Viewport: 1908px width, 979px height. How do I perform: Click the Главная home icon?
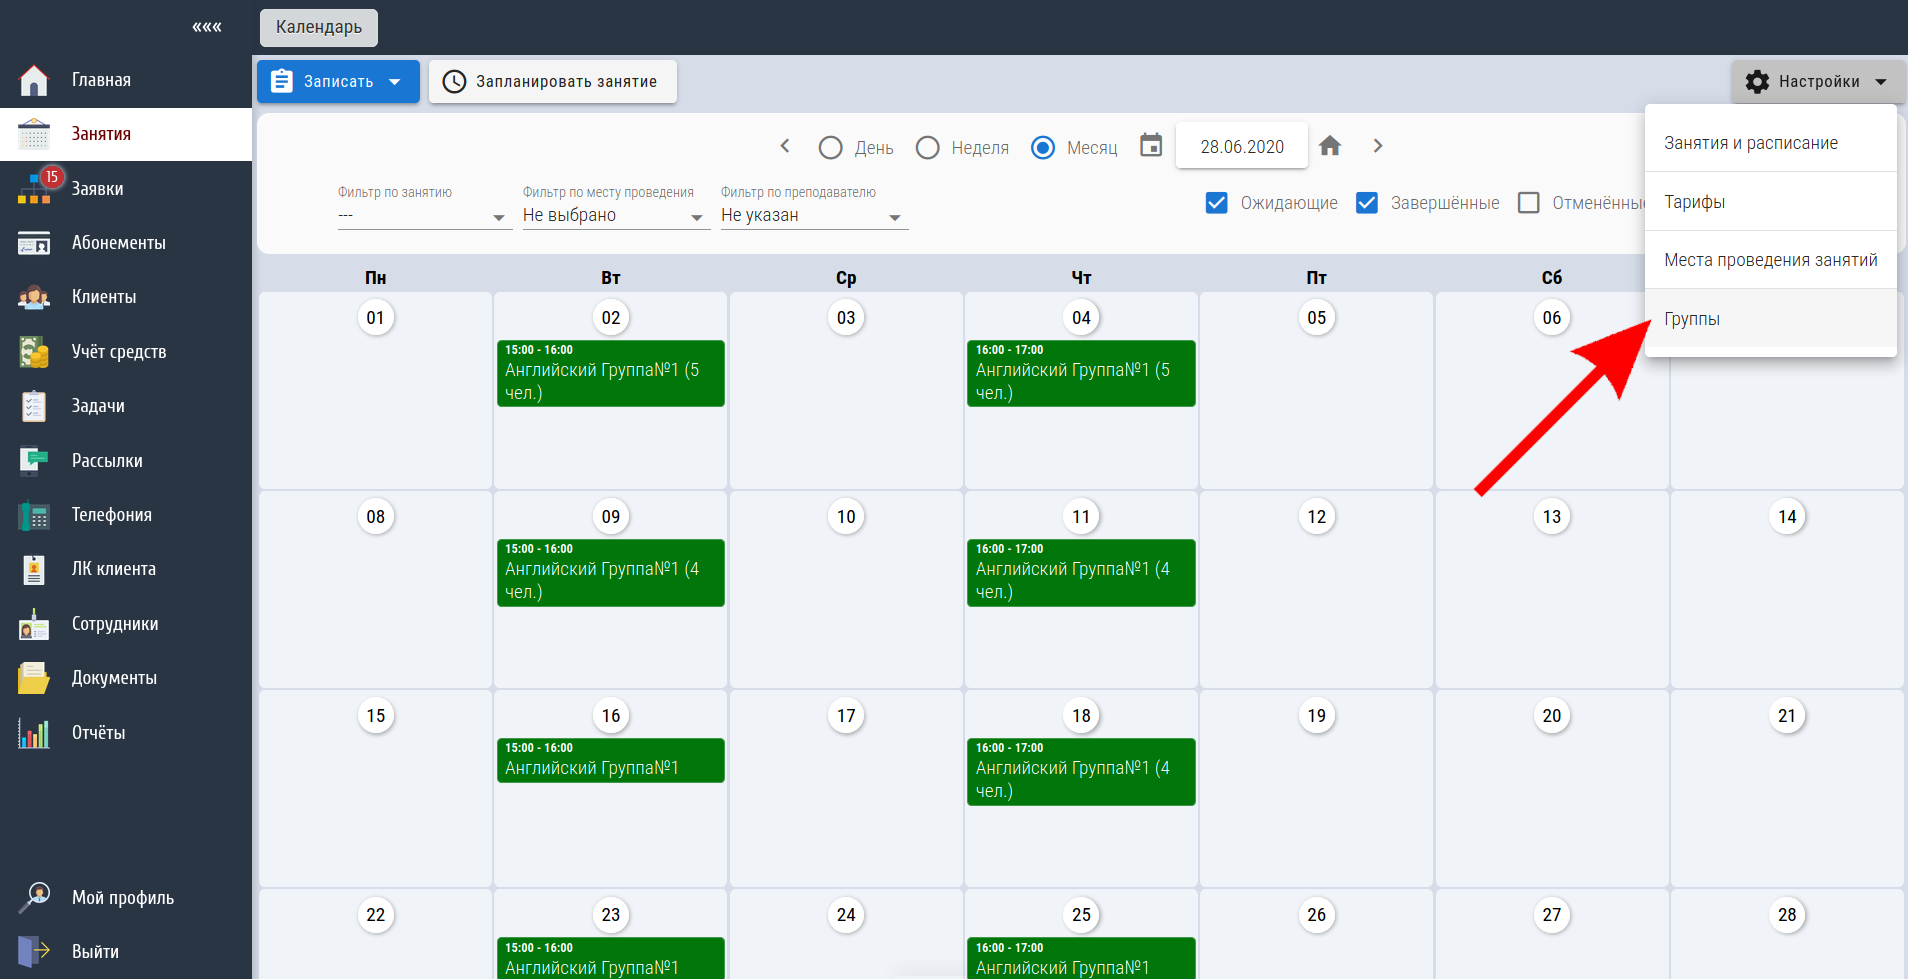(x=34, y=80)
